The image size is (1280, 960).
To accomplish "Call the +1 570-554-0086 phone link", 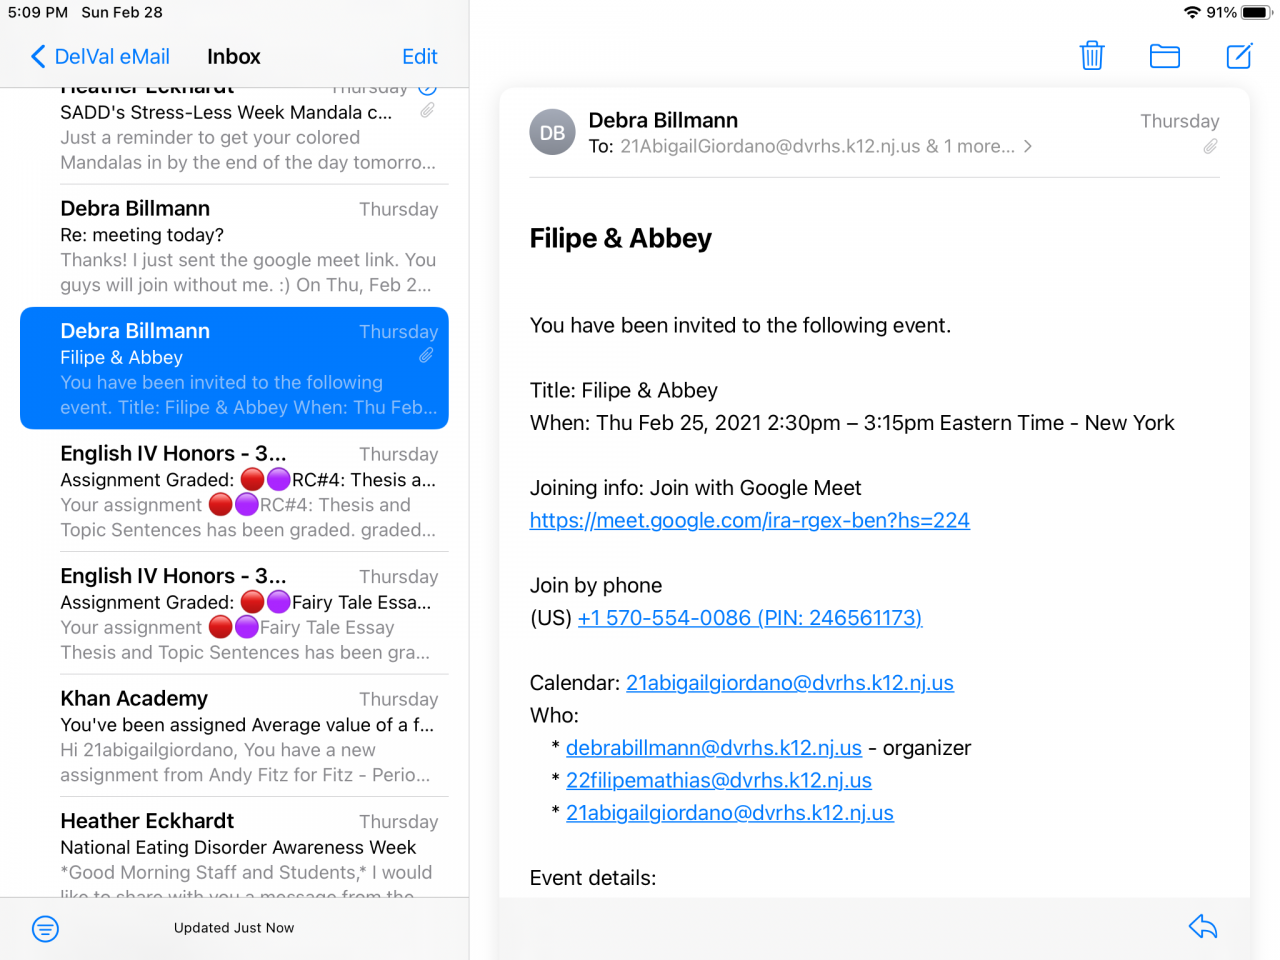I will coord(750,618).
